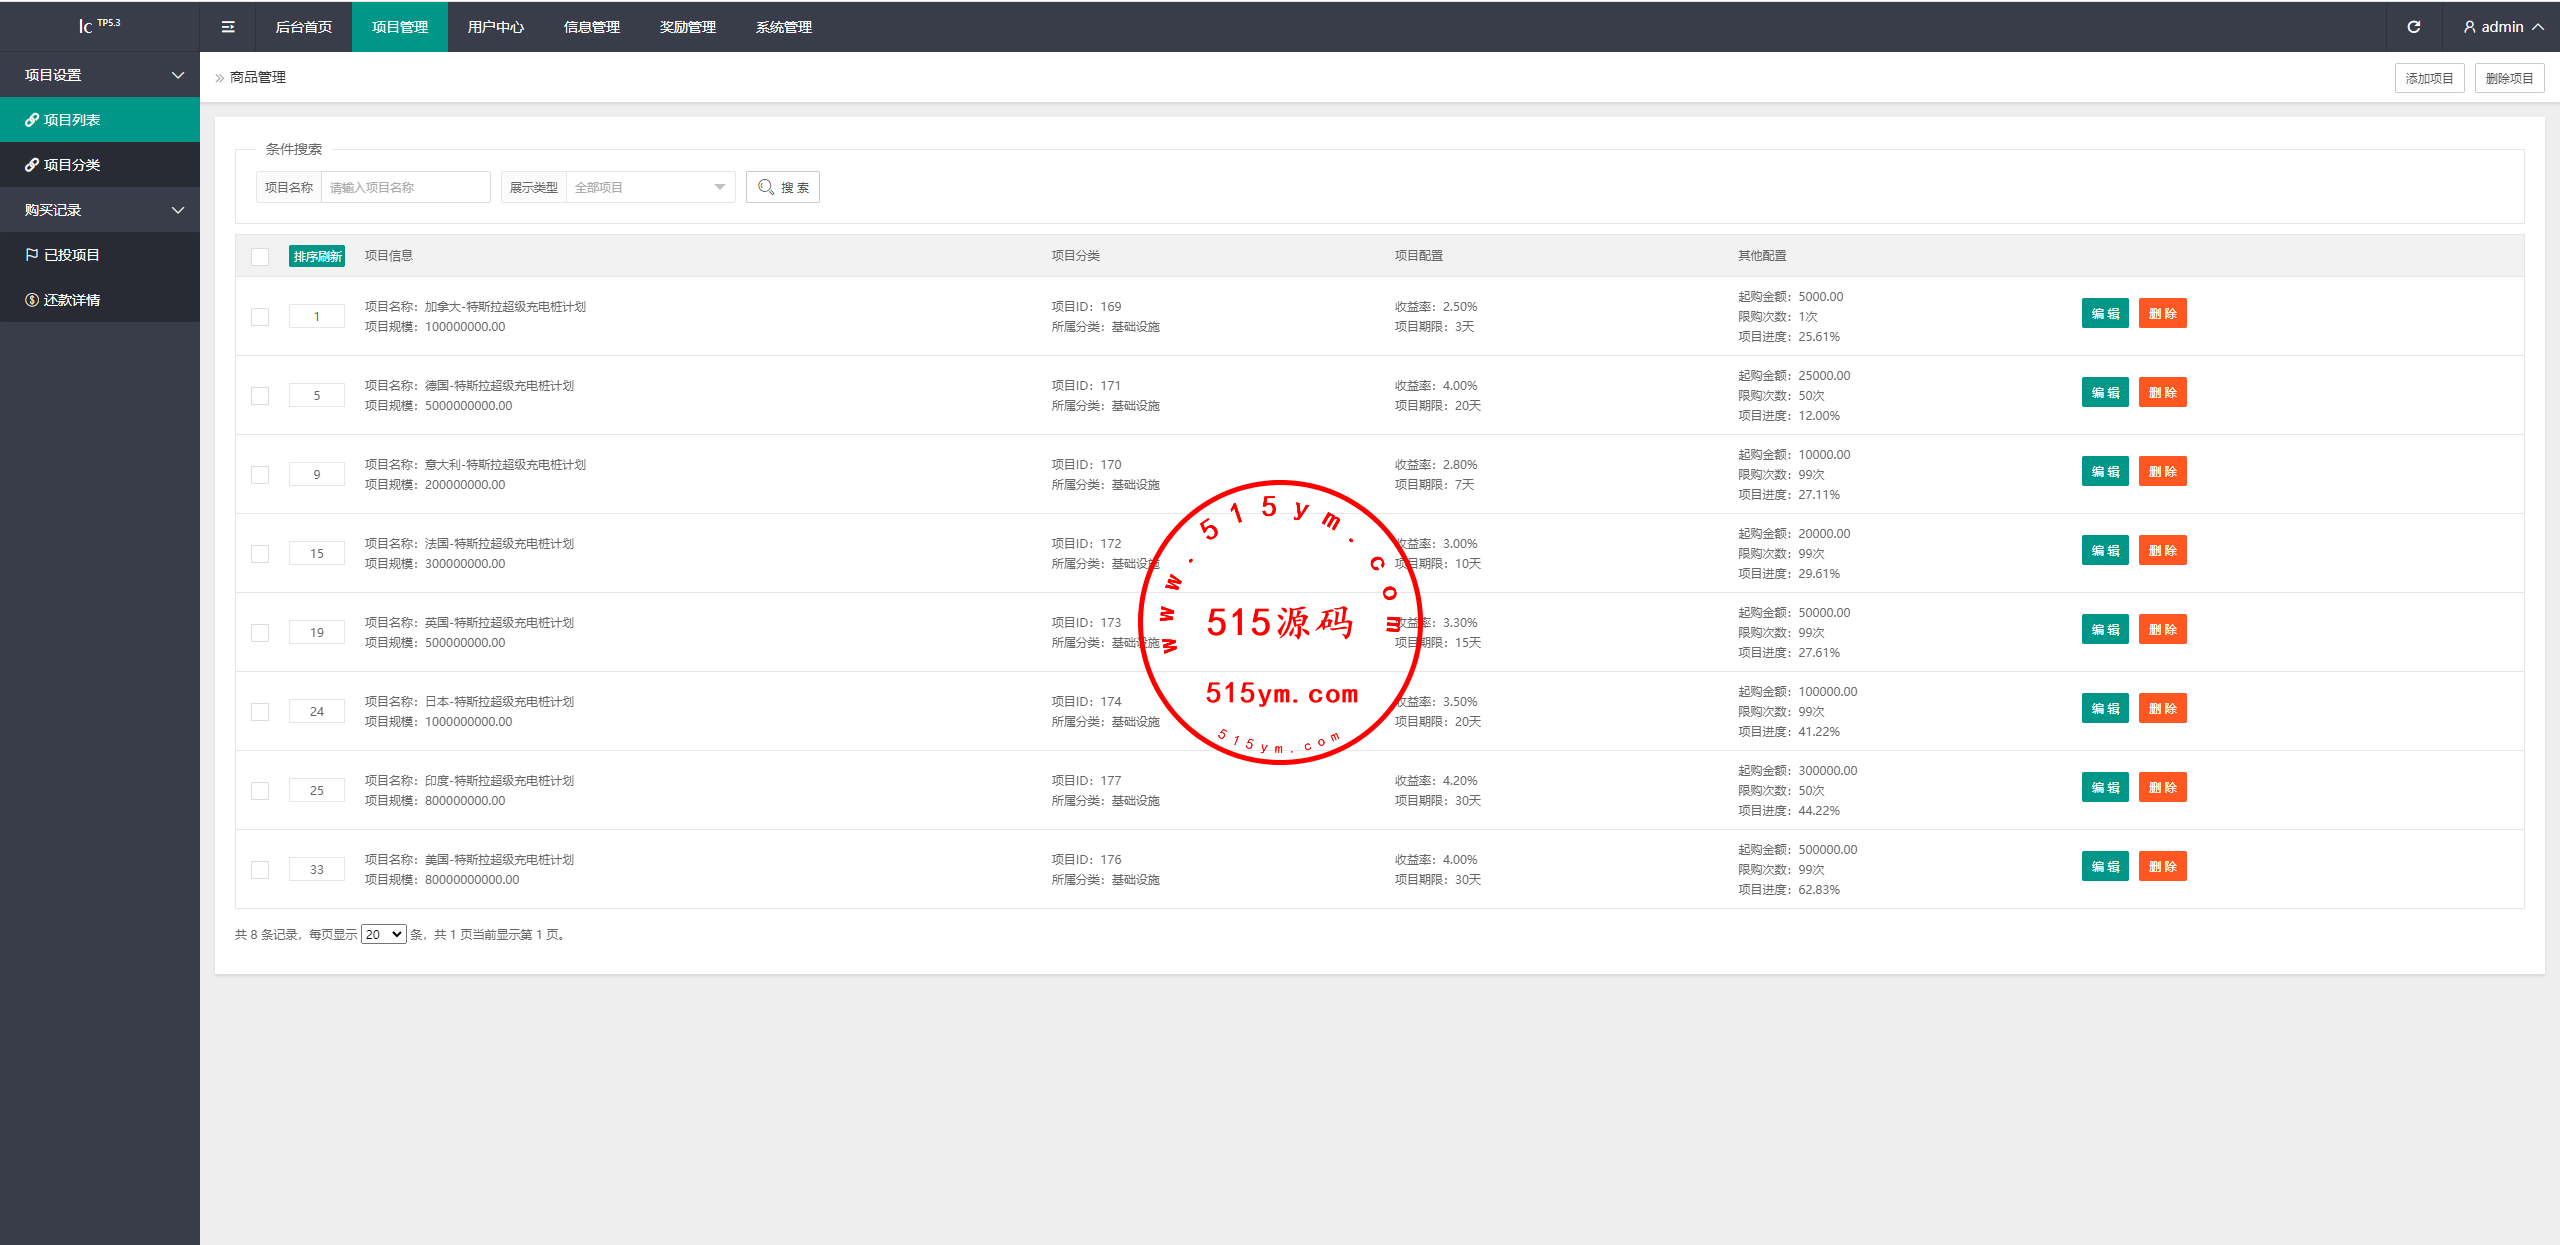Click the sidebar collapse hamburger icon
The height and width of the screenshot is (1245, 2560).
click(x=228, y=27)
